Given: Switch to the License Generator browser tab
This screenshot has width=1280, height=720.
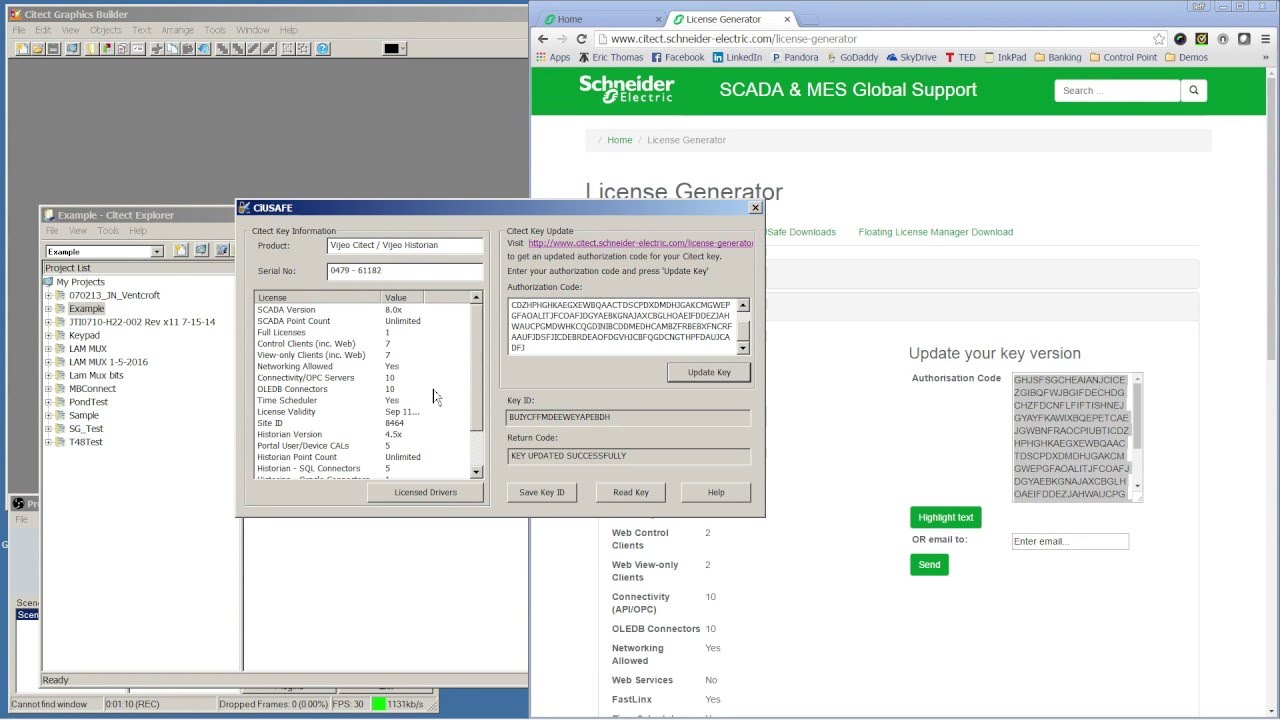Looking at the screenshot, I should pyautogui.click(x=731, y=19).
